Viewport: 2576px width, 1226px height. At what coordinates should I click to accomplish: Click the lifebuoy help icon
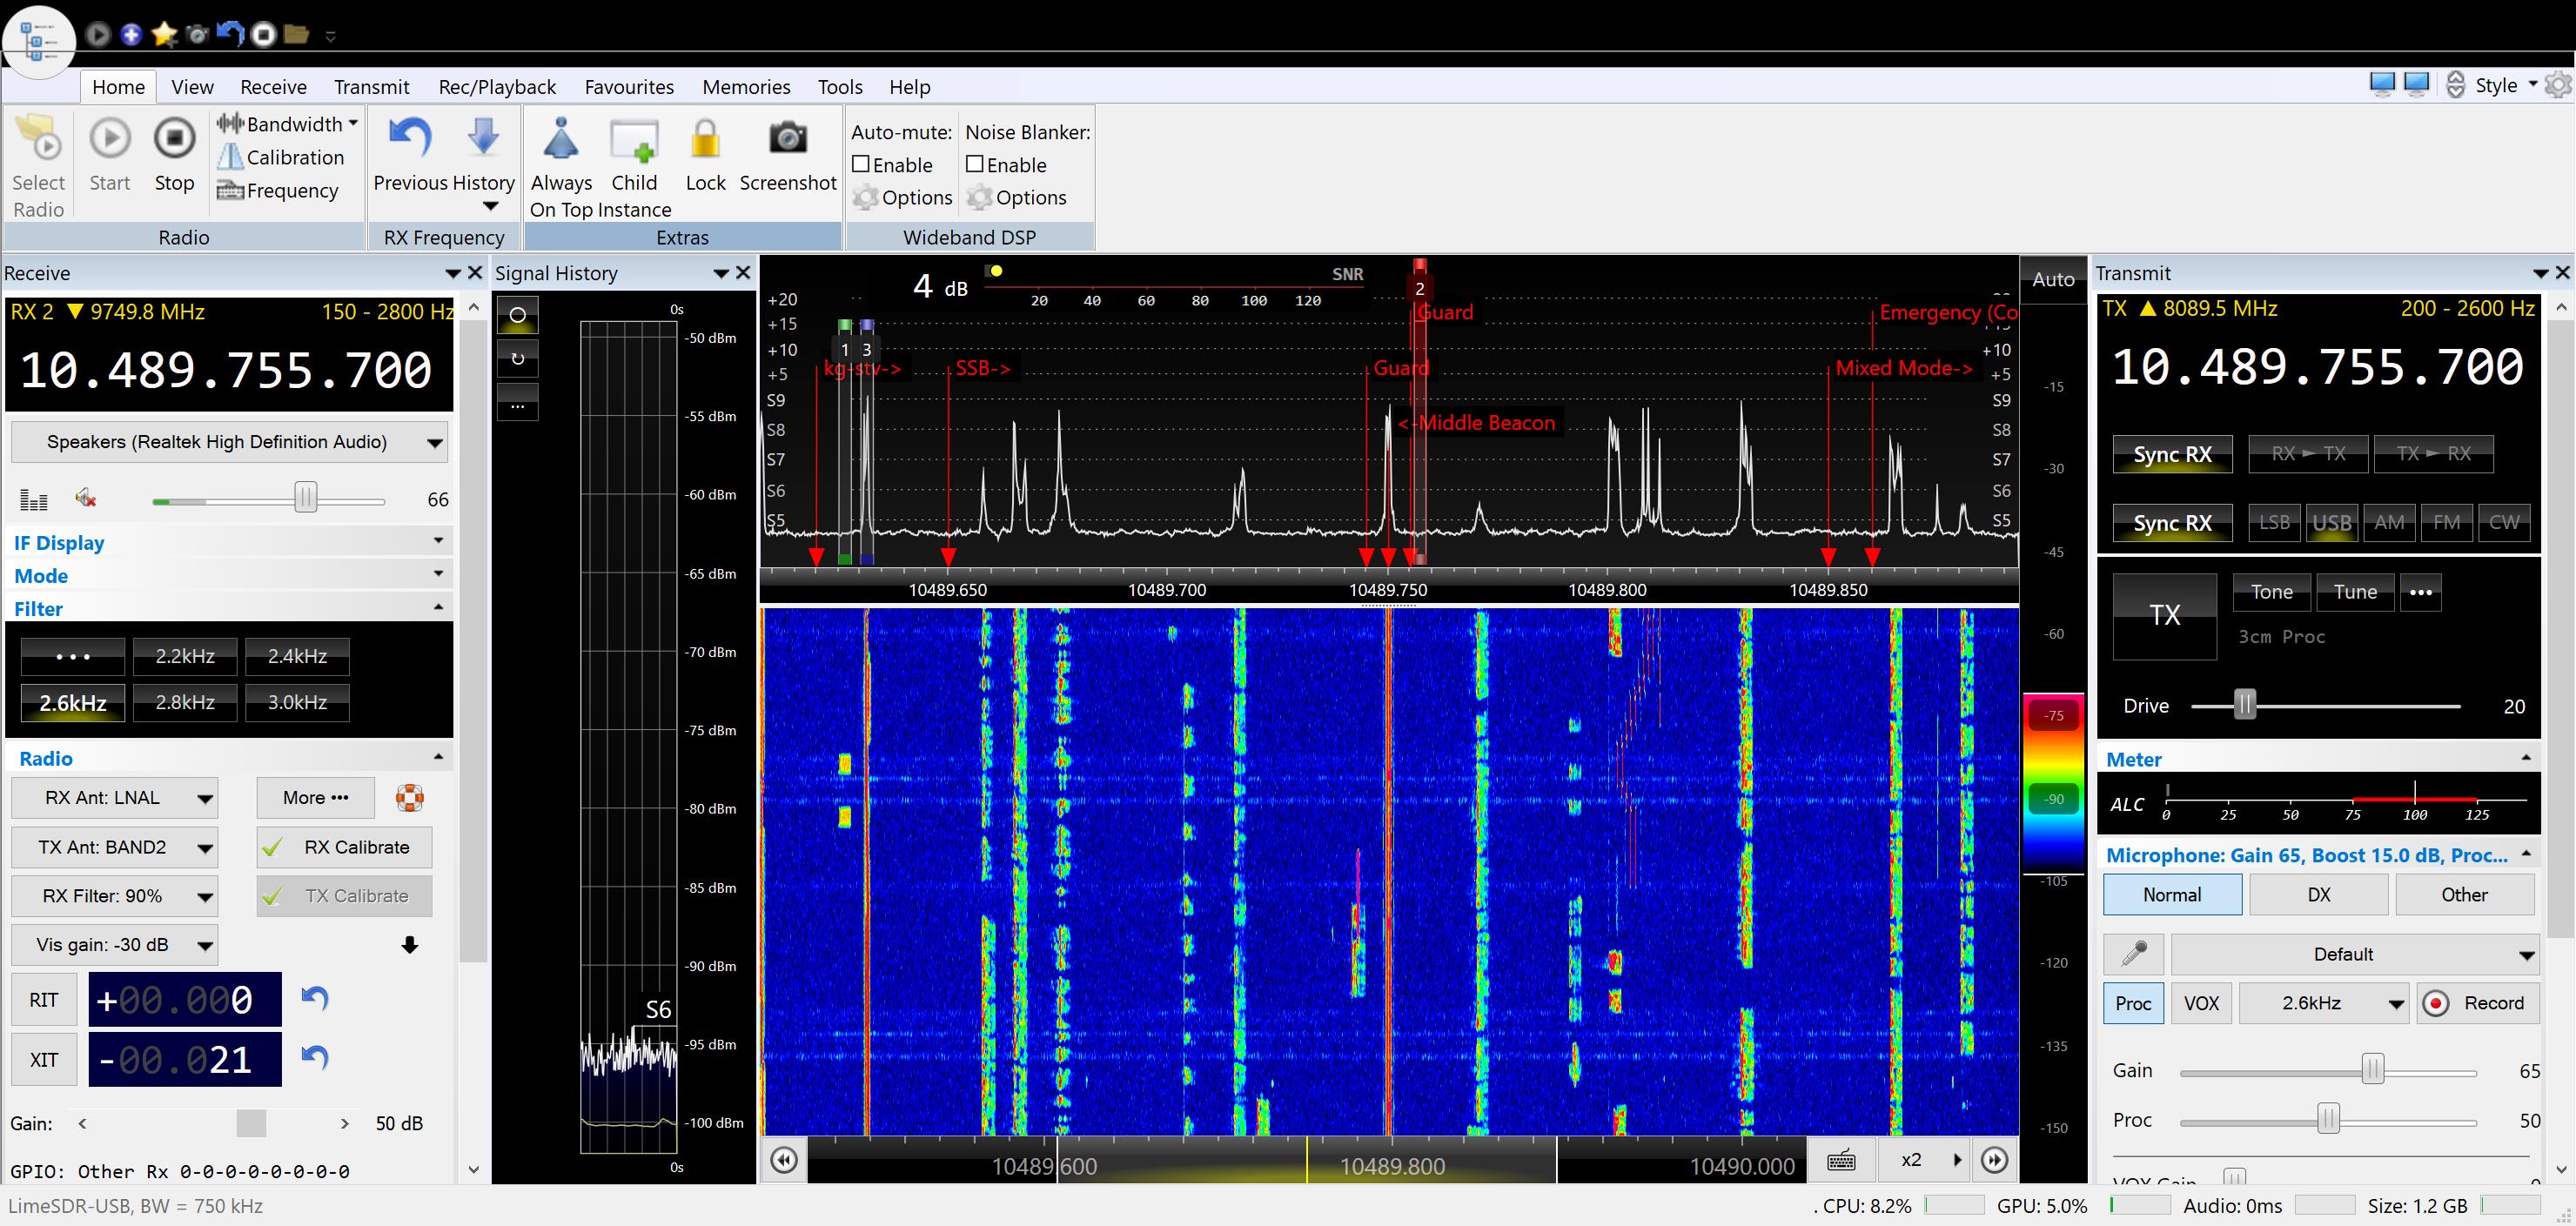(x=410, y=798)
